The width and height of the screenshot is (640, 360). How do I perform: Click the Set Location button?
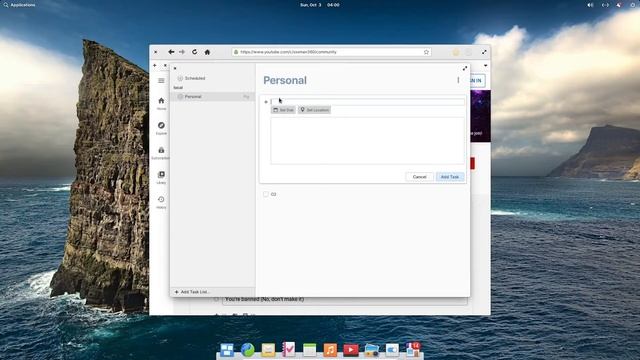coord(314,110)
